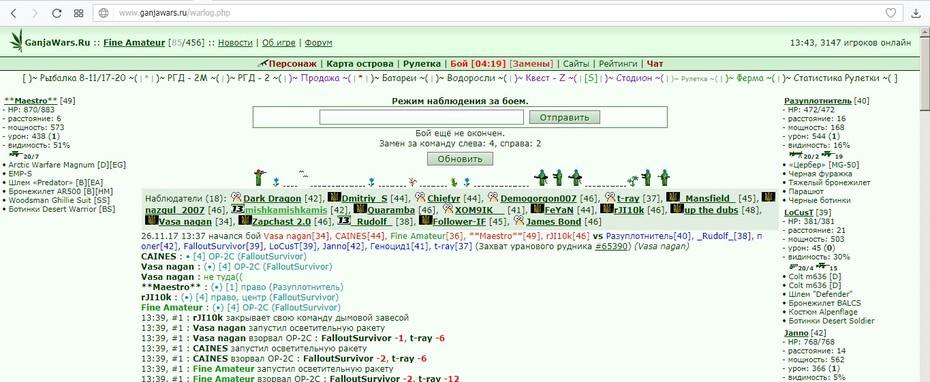This screenshot has height=382, width=930.
Task: Click the Отправить button
Action: 564,117
